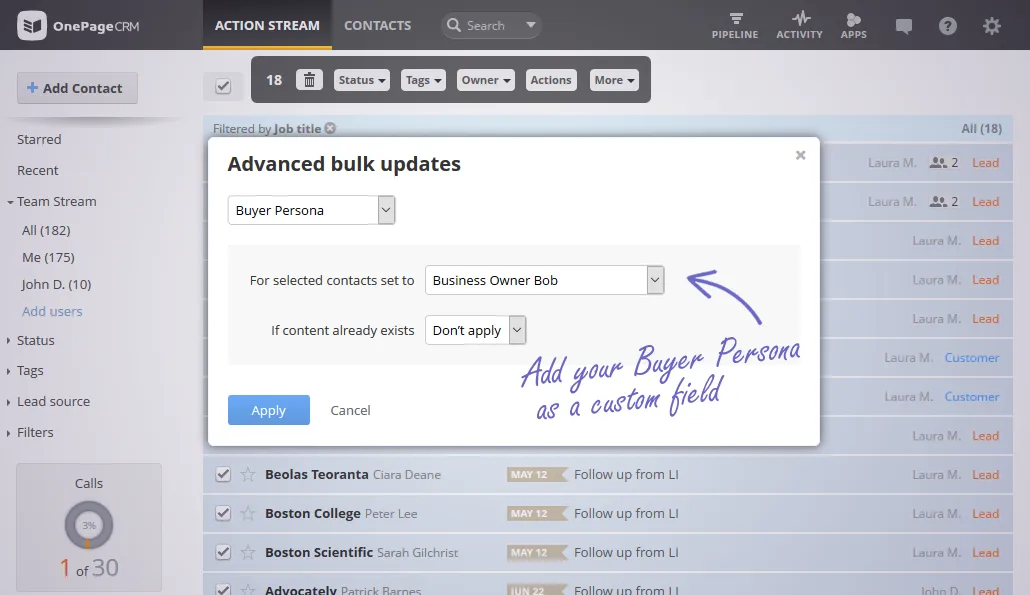Image resolution: width=1030 pixels, height=595 pixels.
Task: Star the Boston College contact
Action: click(248, 513)
